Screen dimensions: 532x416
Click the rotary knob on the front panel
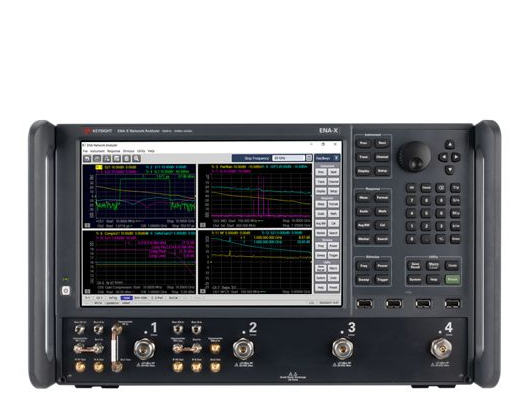point(414,156)
